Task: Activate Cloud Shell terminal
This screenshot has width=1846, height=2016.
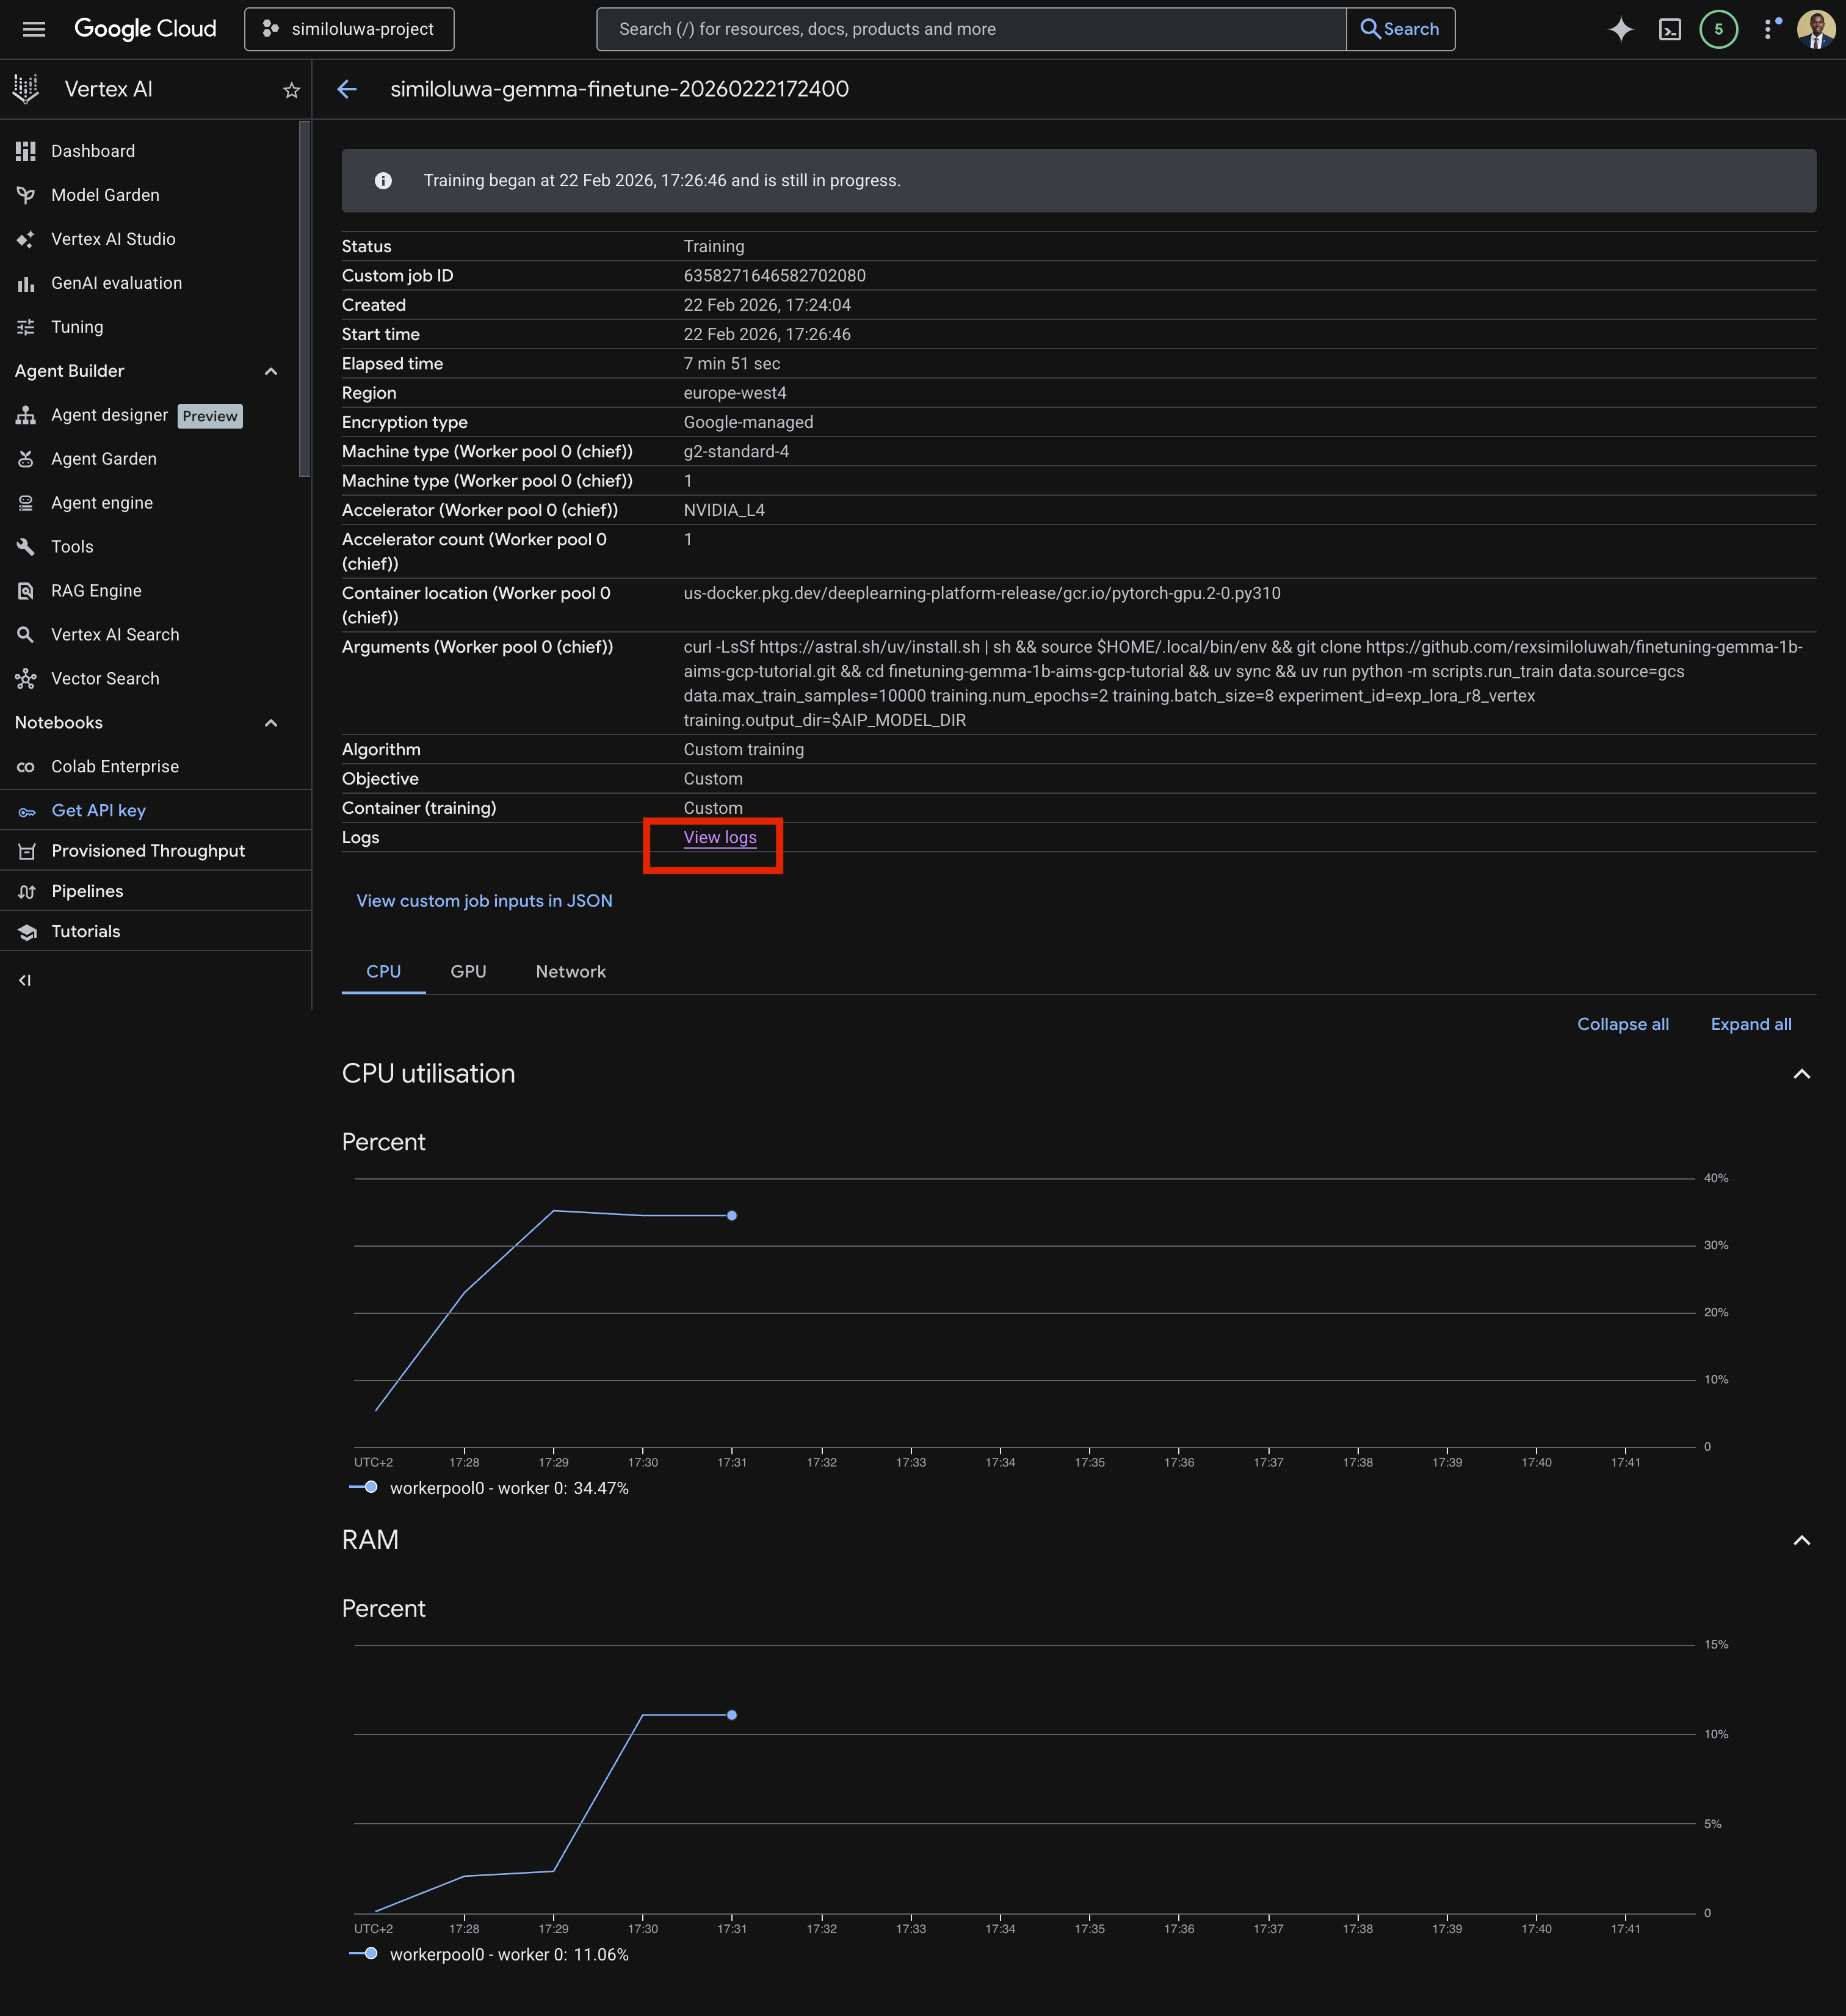Action: point(1670,29)
